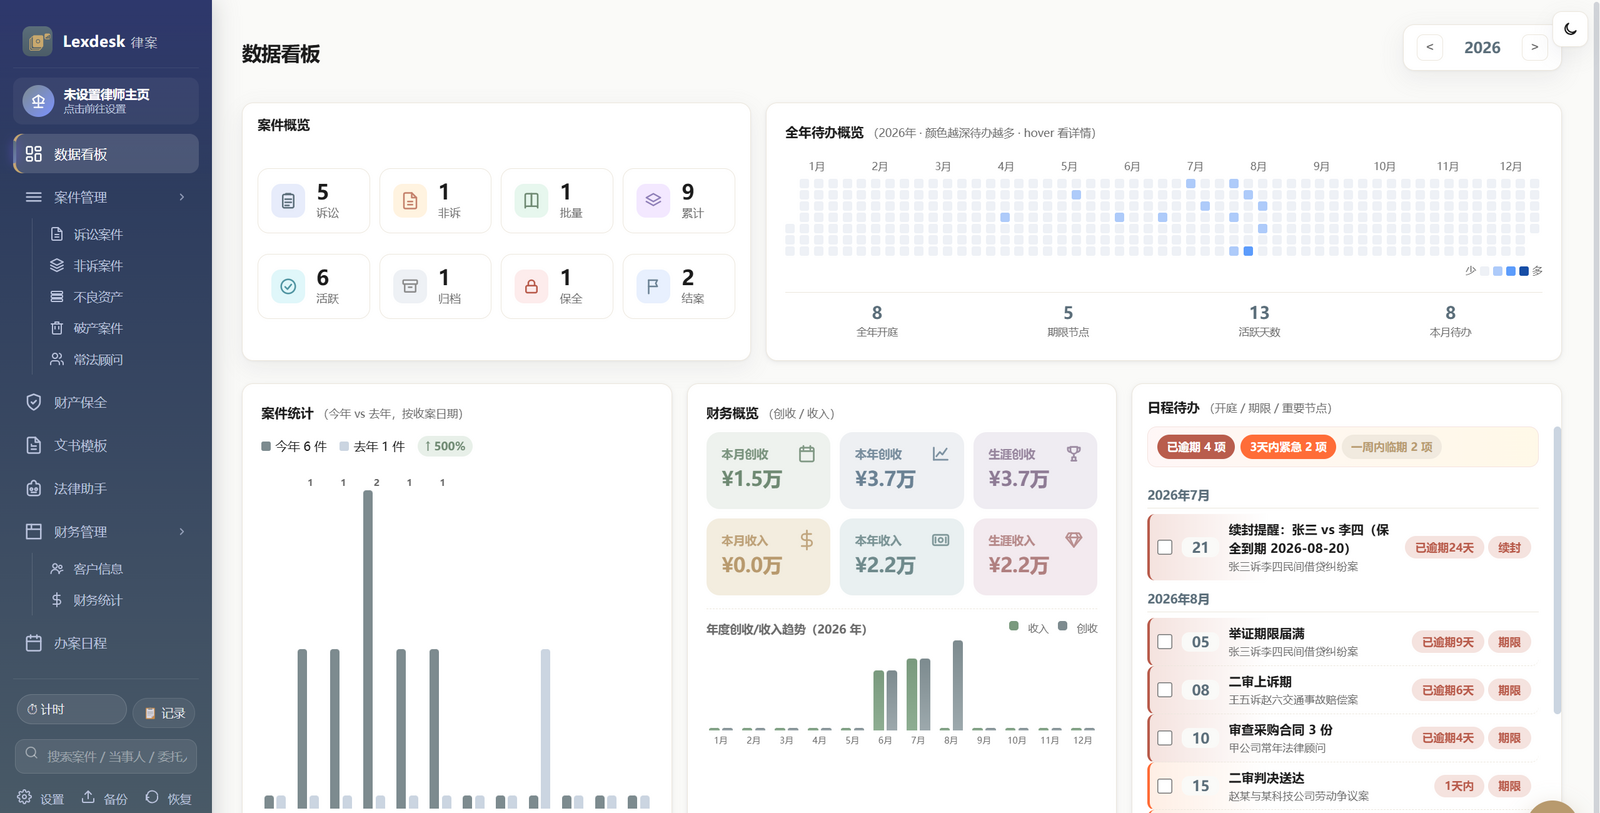The width and height of the screenshot is (1600, 813).
Task: Click banknote icon in 本年收入 card
Action: 940,540
